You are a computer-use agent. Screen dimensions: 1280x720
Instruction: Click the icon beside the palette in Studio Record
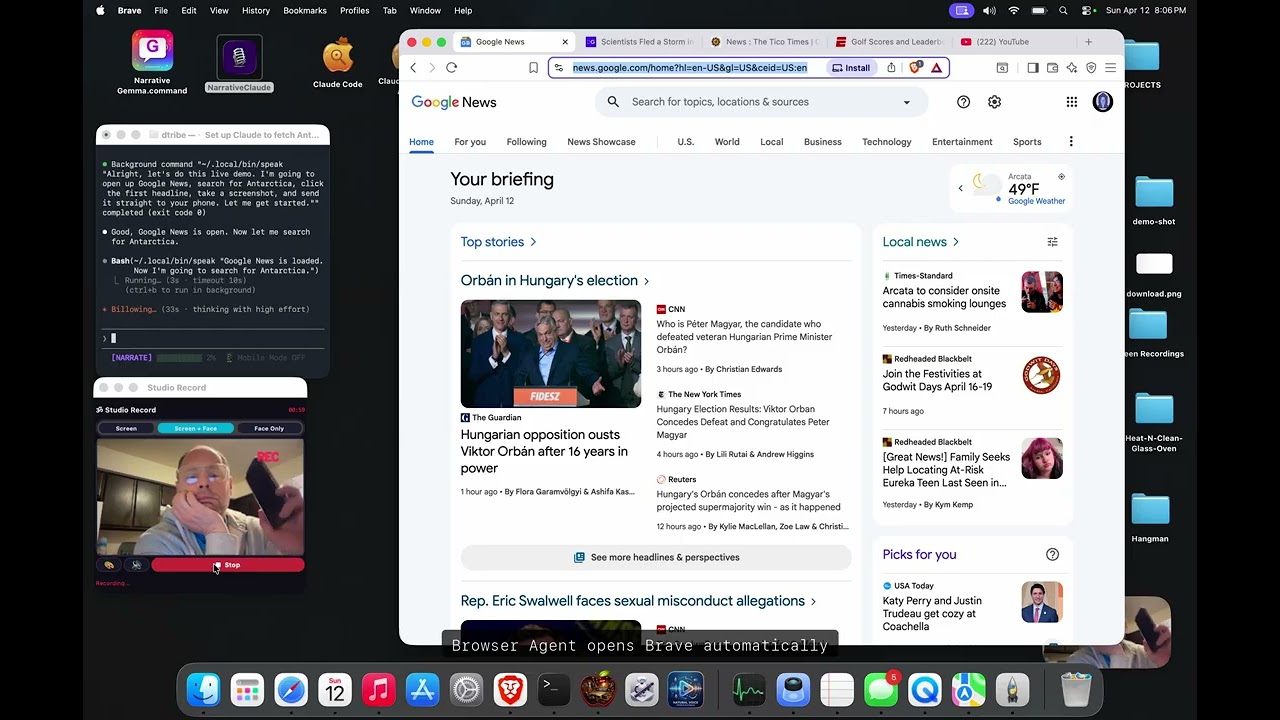coord(136,565)
